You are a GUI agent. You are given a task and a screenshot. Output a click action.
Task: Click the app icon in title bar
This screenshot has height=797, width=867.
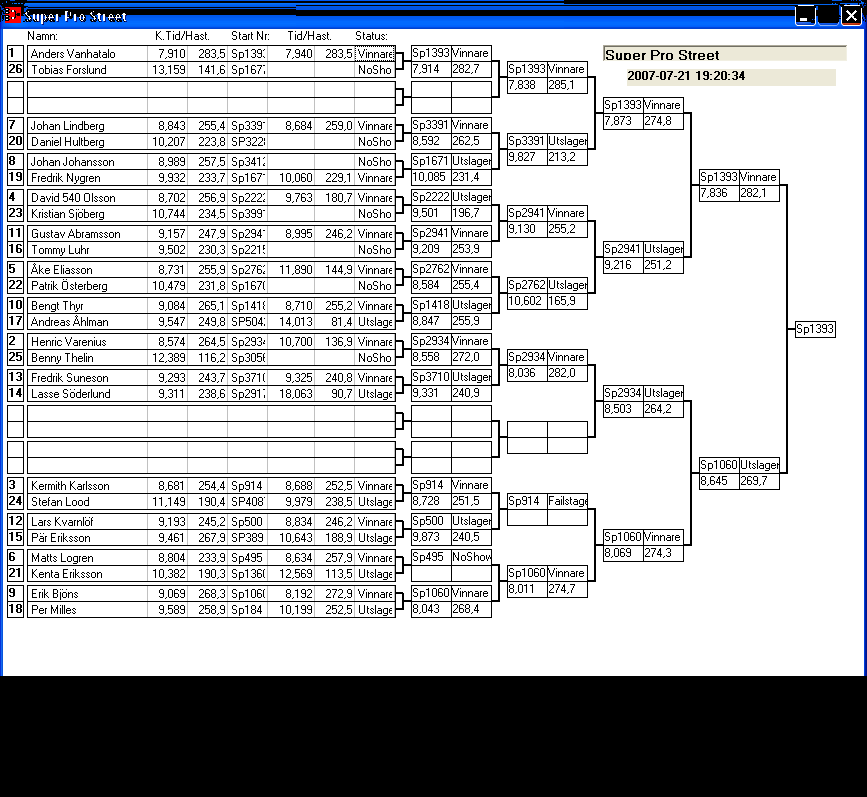(x=12, y=16)
